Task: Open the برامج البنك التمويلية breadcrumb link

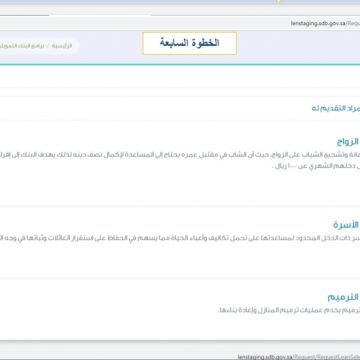Action: click(x=22, y=46)
